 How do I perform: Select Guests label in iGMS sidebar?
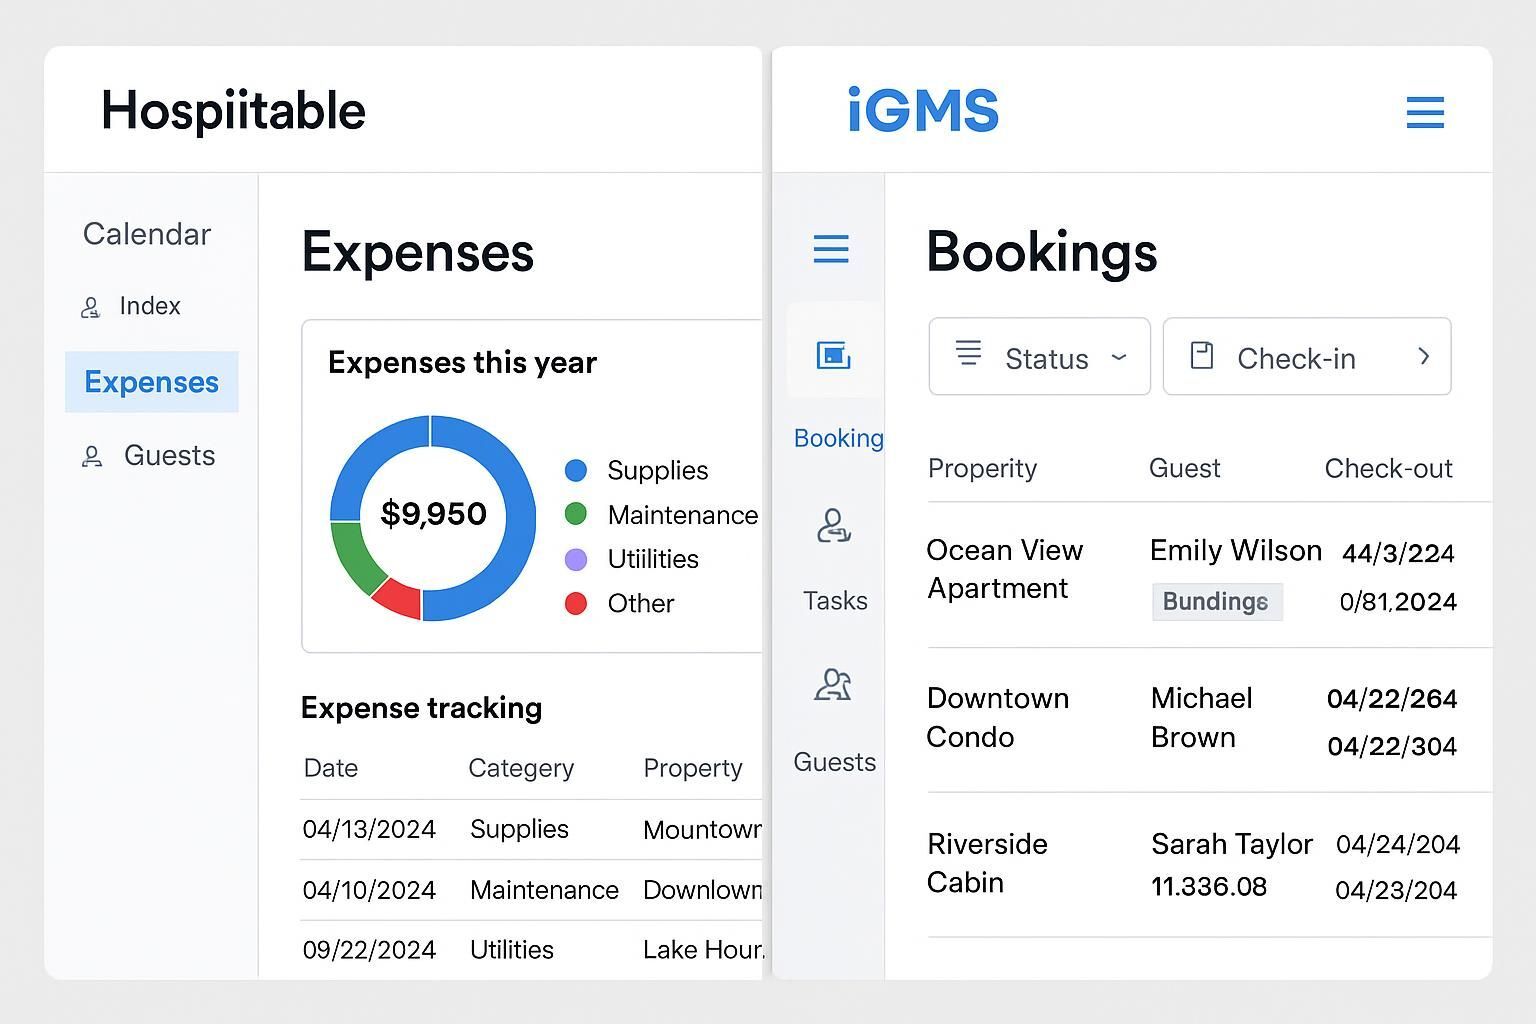point(834,762)
